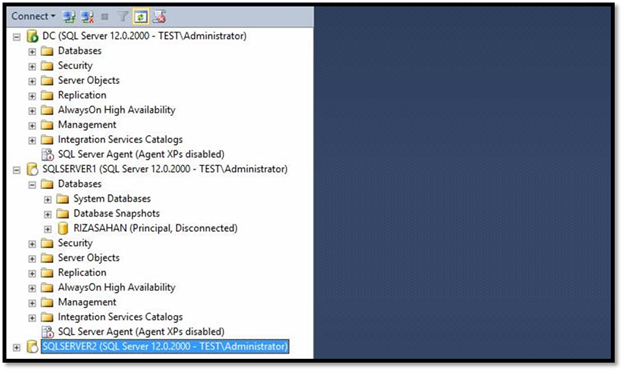Expand Replication under the DC server
The width and height of the screenshot is (623, 371).
(x=32, y=96)
